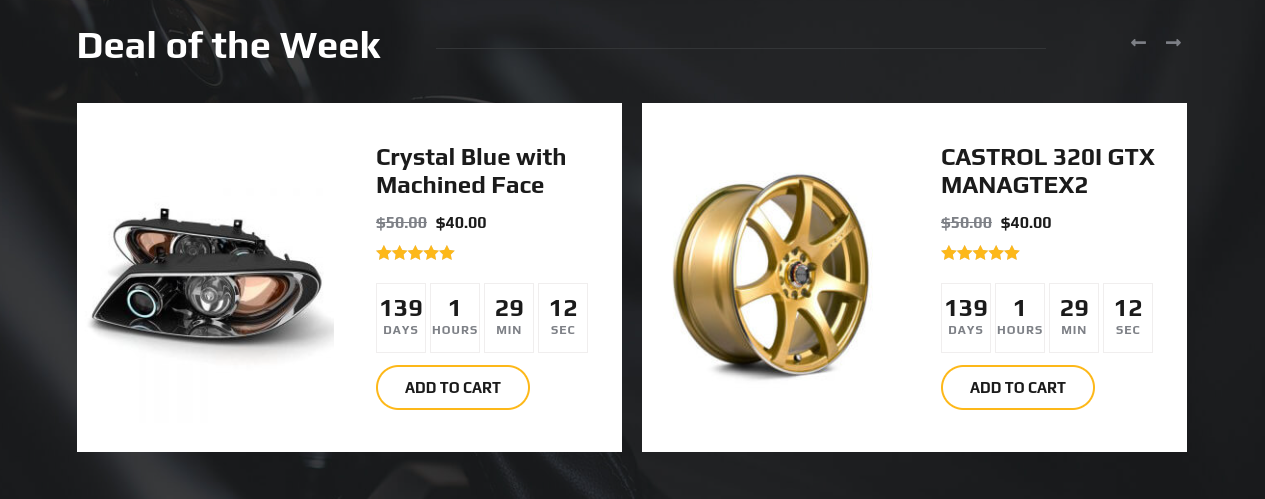
Task: Click the gold wheel star rating
Action: 980,253
